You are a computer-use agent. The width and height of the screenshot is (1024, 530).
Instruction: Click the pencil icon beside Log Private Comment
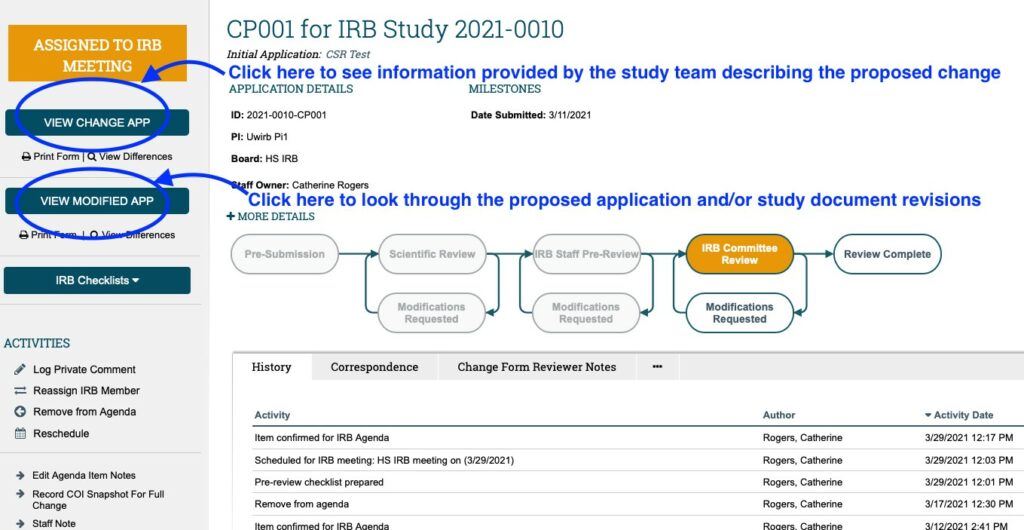[x=20, y=369]
